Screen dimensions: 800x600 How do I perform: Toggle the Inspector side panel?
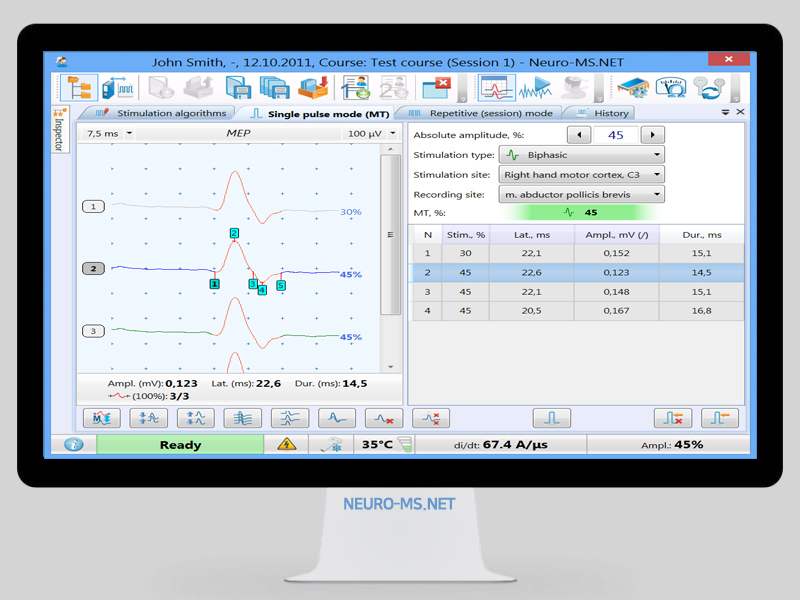(x=58, y=130)
